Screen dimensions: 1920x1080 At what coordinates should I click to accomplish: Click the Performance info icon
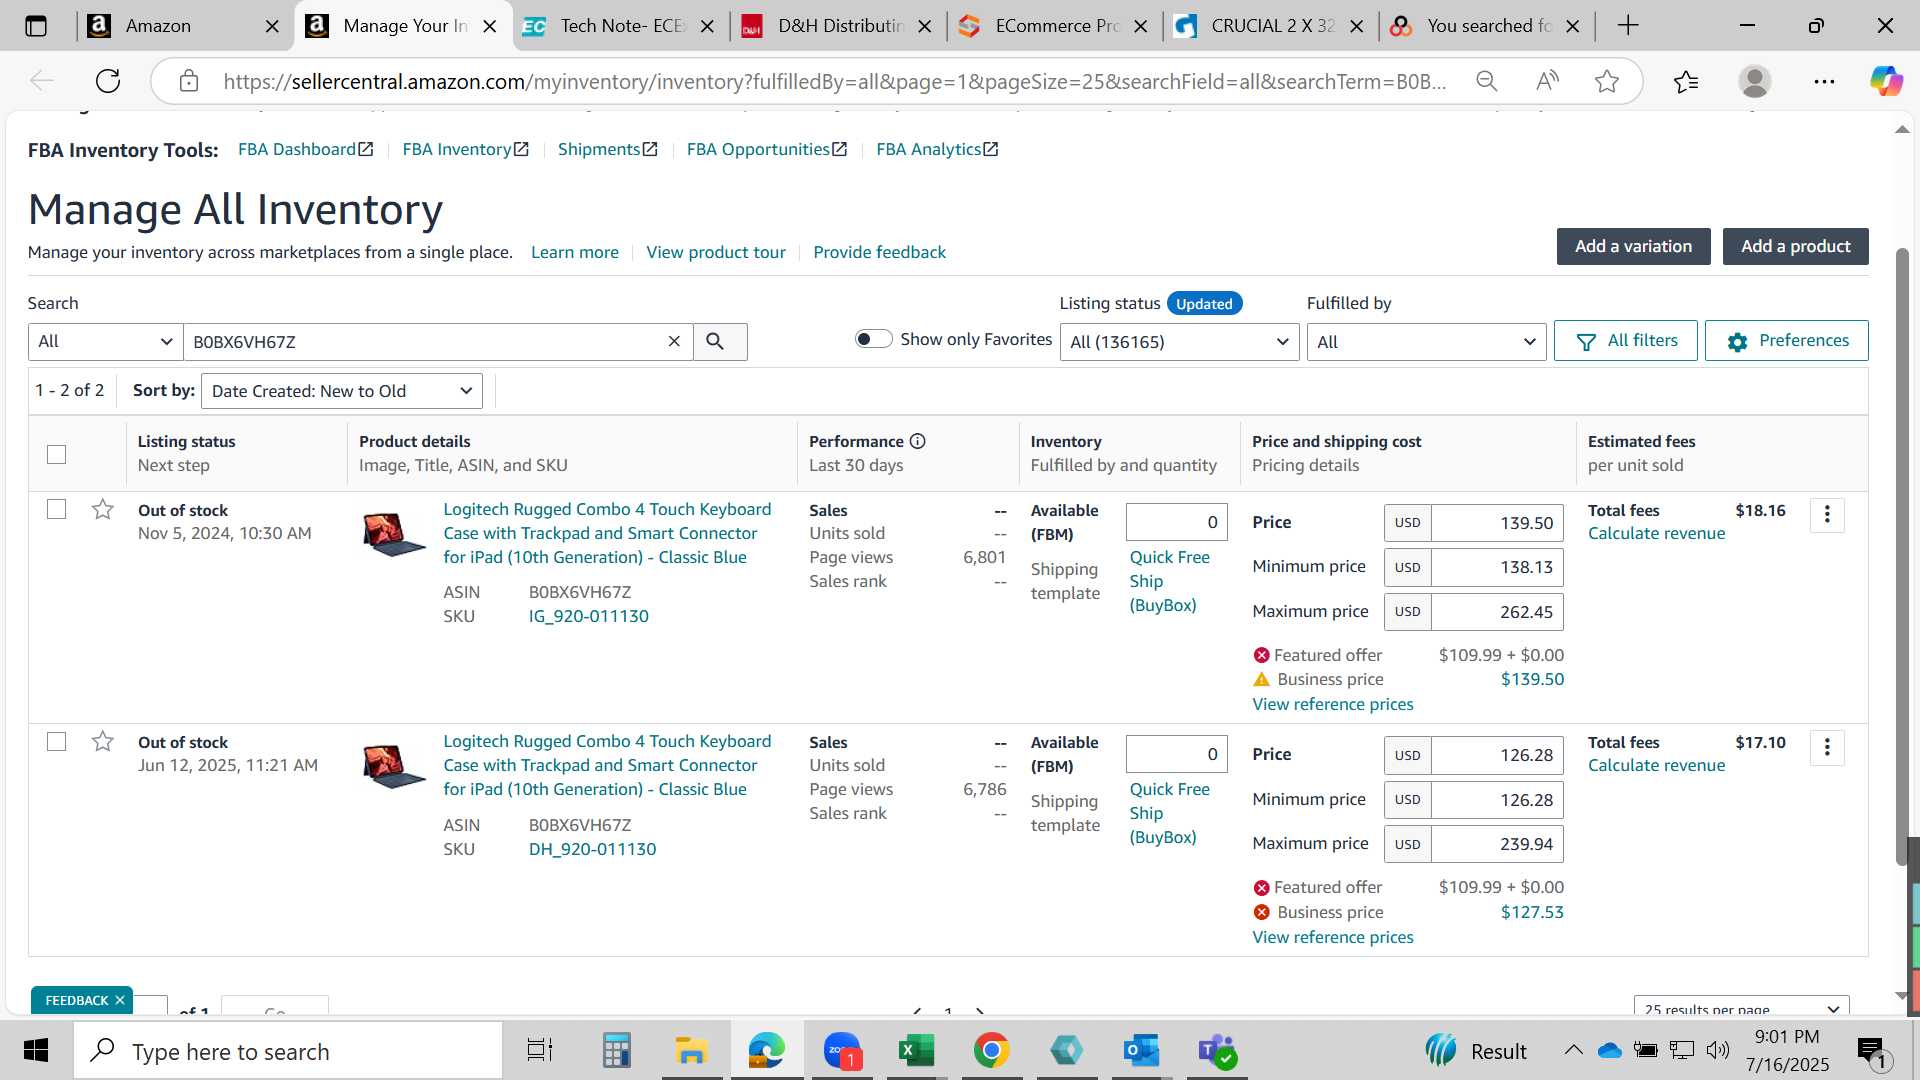click(917, 441)
